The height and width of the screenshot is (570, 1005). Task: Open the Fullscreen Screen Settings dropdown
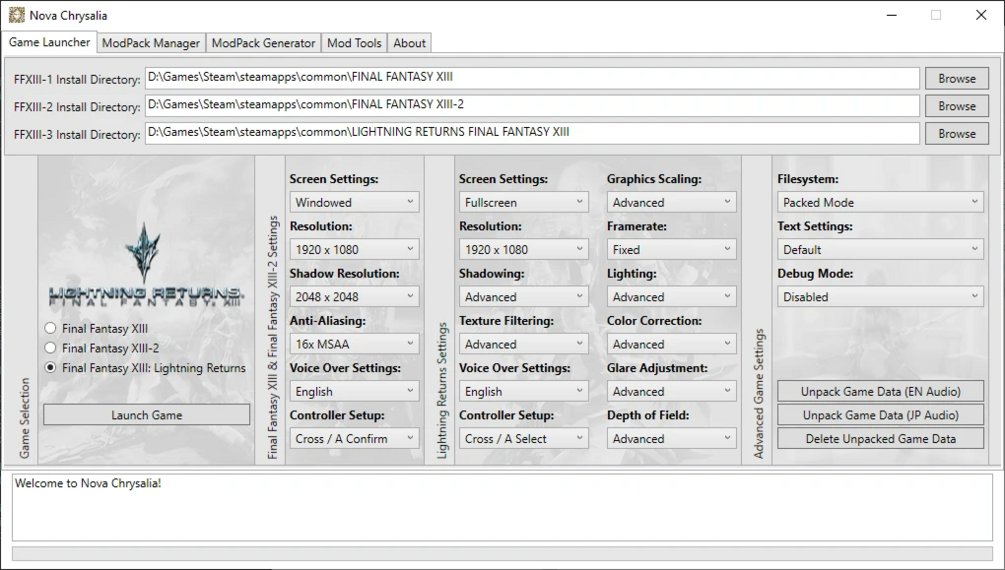coord(524,202)
